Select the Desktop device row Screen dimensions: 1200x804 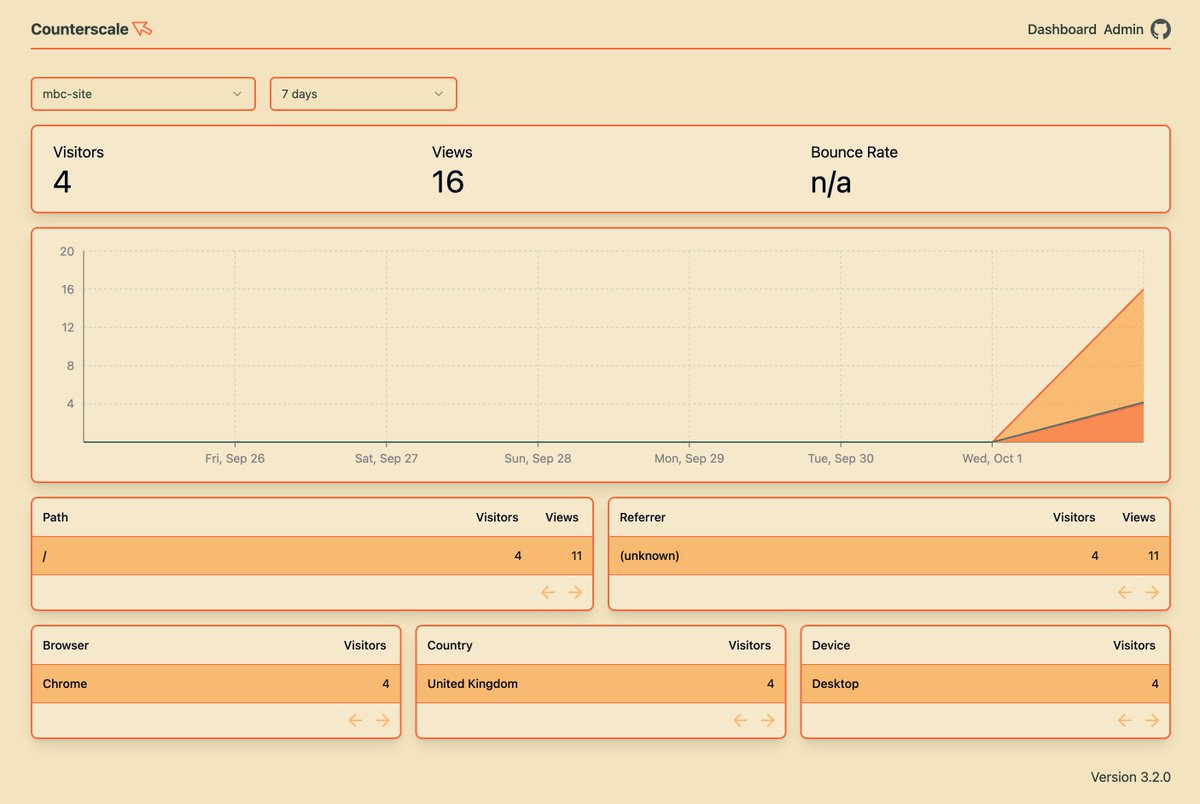point(986,684)
